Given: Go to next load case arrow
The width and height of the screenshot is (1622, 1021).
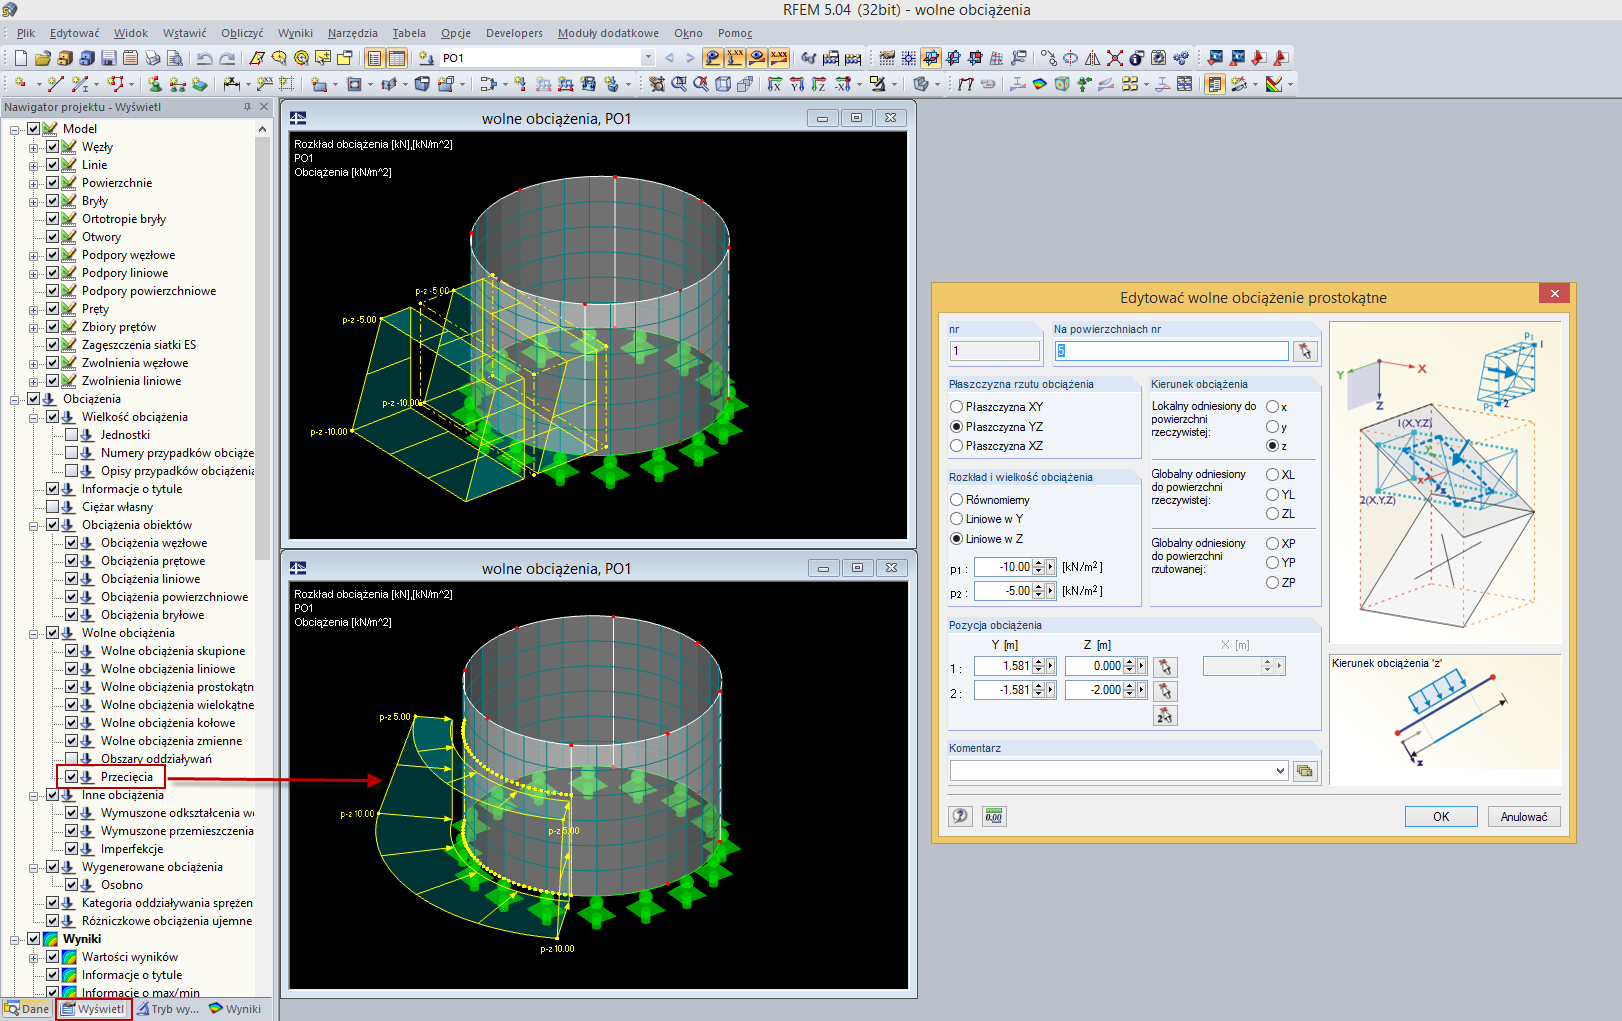Looking at the screenshot, I should pyautogui.click(x=689, y=58).
